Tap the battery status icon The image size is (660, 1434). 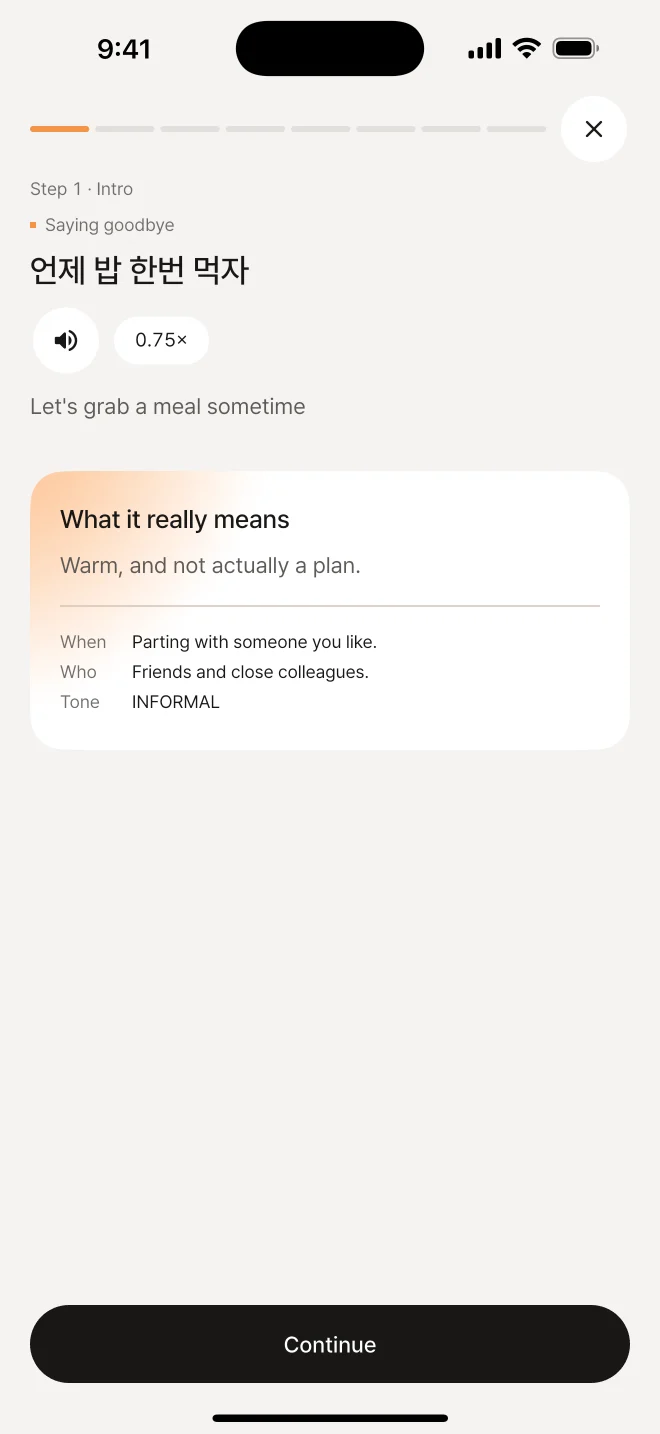575,48
